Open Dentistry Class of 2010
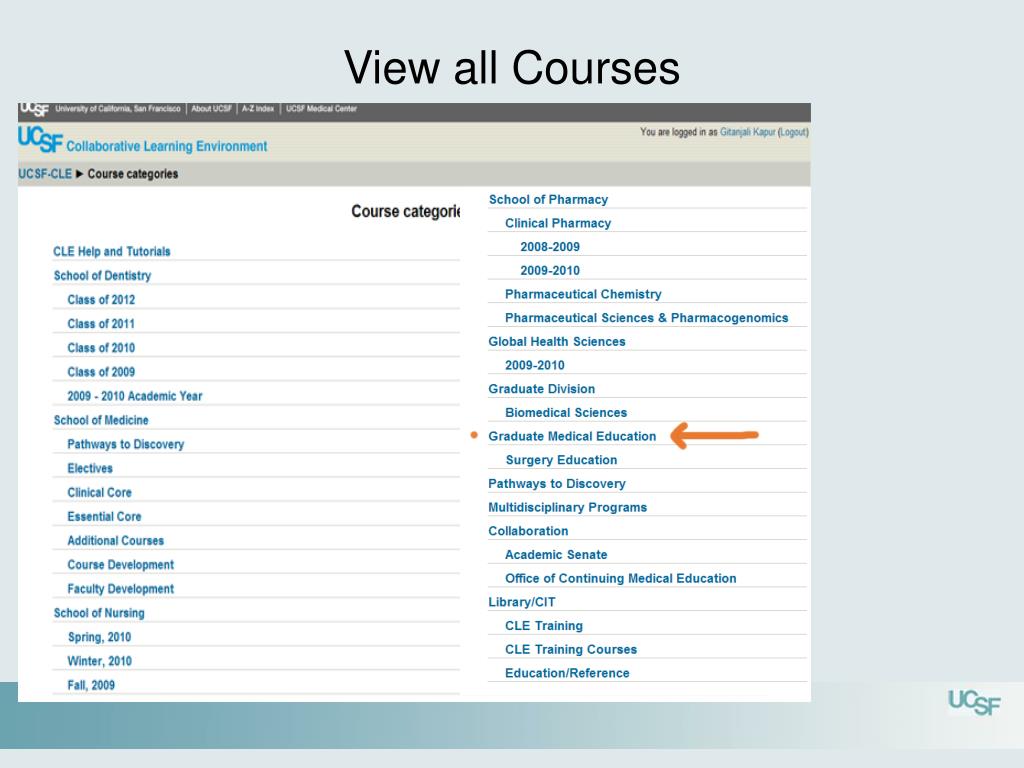The width and height of the screenshot is (1024, 768). coord(101,348)
